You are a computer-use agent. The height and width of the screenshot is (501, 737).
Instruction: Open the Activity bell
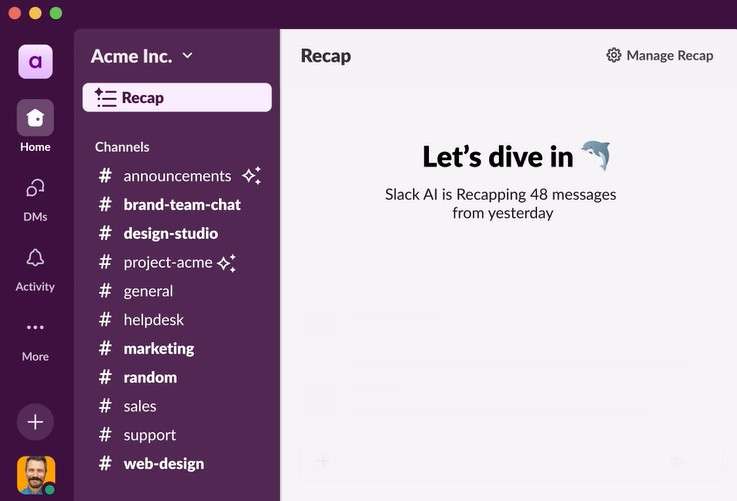tap(35, 270)
